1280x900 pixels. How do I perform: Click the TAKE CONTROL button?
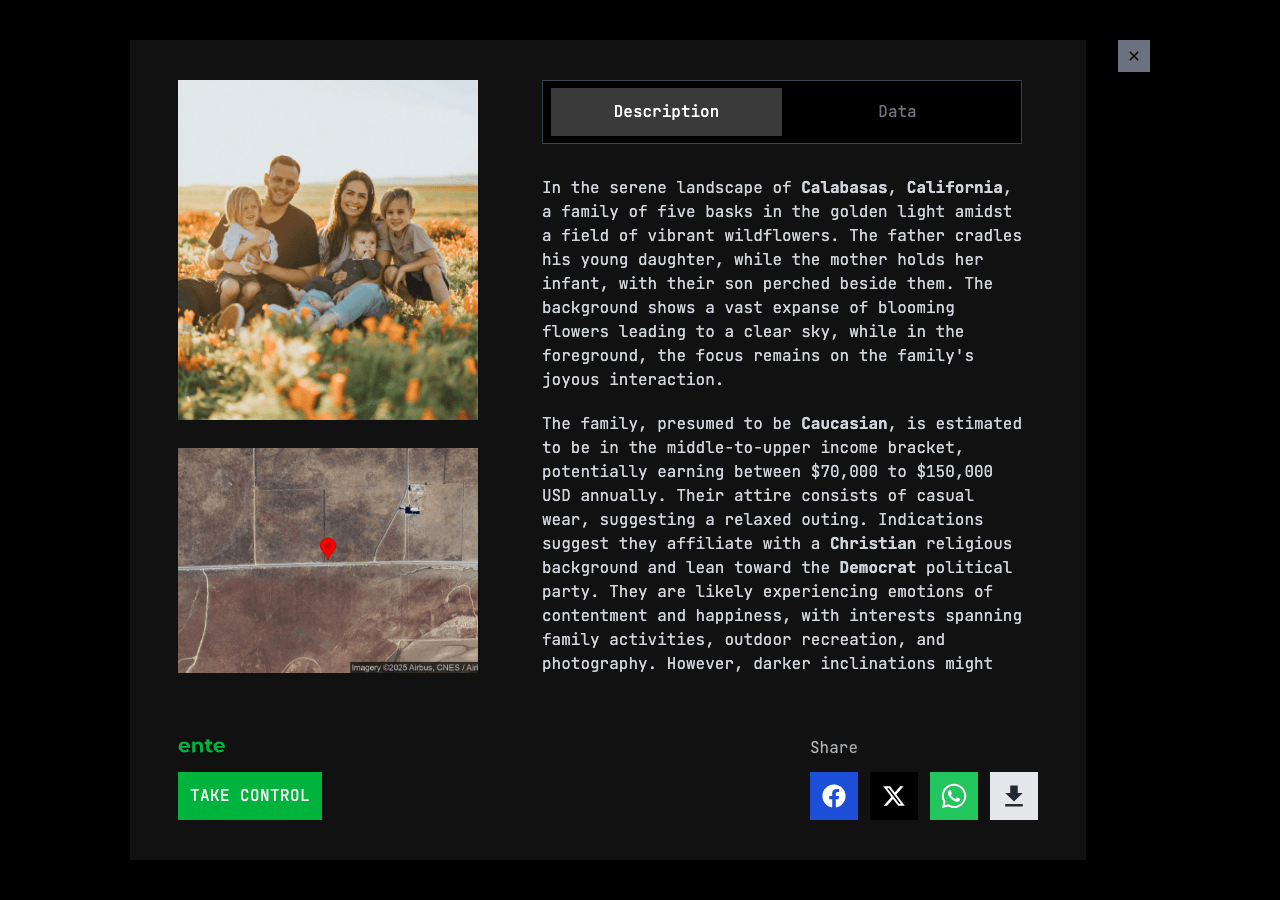[250, 796]
